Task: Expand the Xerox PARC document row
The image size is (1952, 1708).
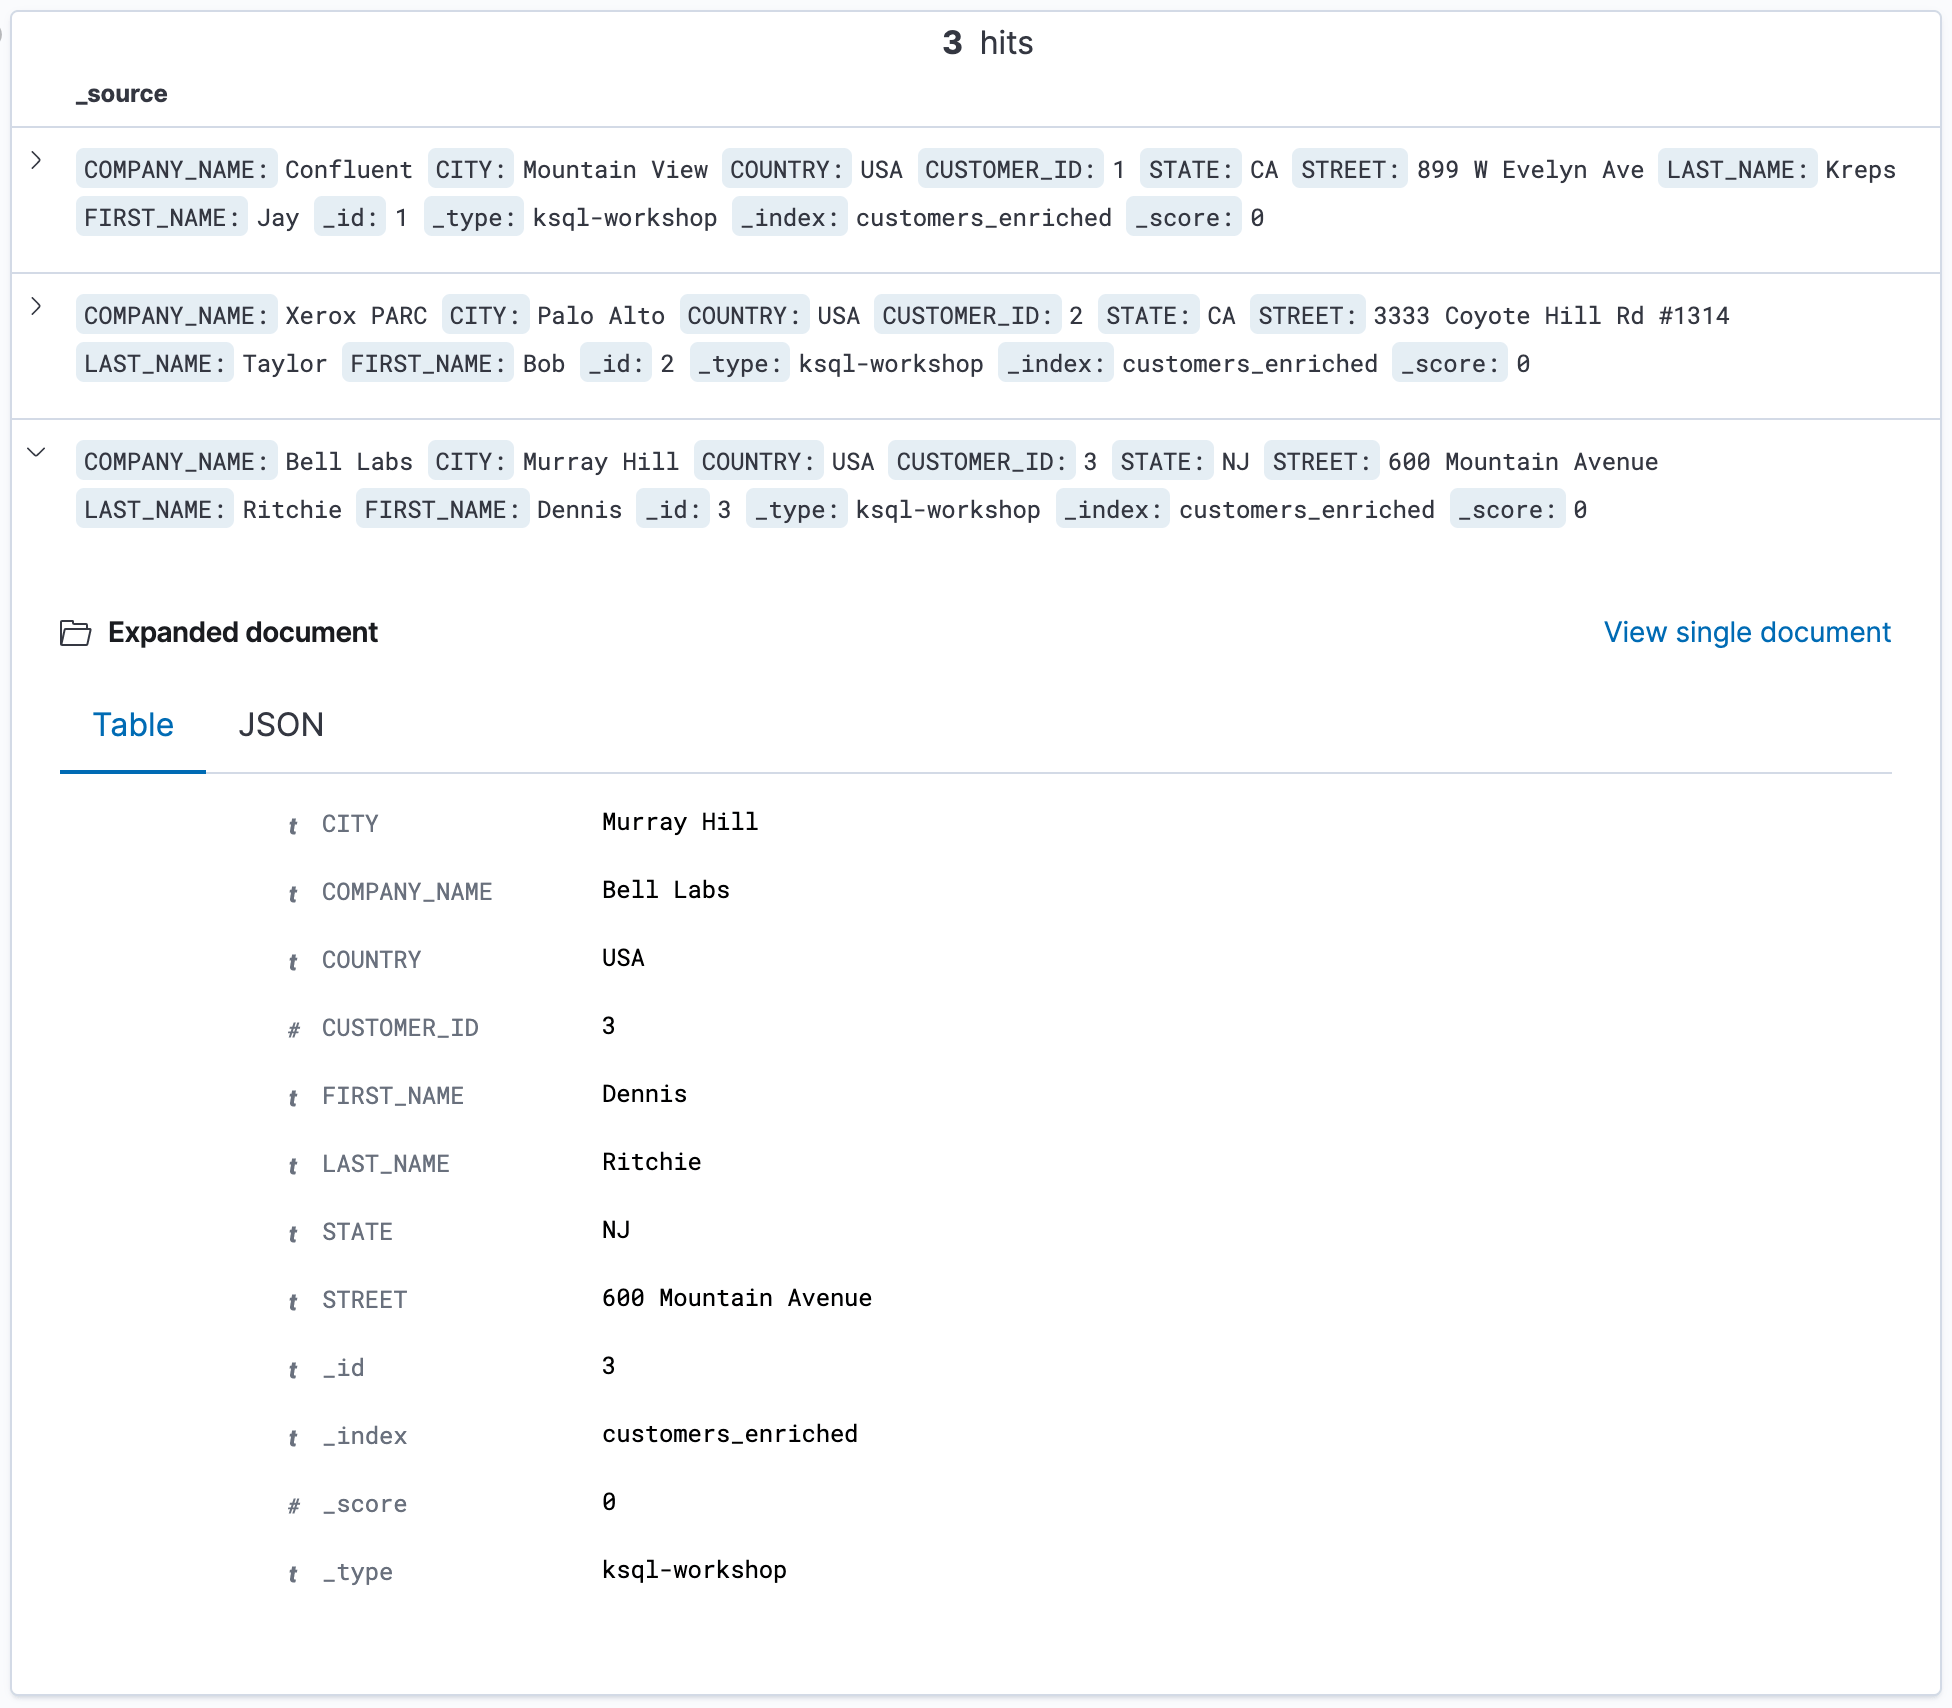Action: click(37, 306)
